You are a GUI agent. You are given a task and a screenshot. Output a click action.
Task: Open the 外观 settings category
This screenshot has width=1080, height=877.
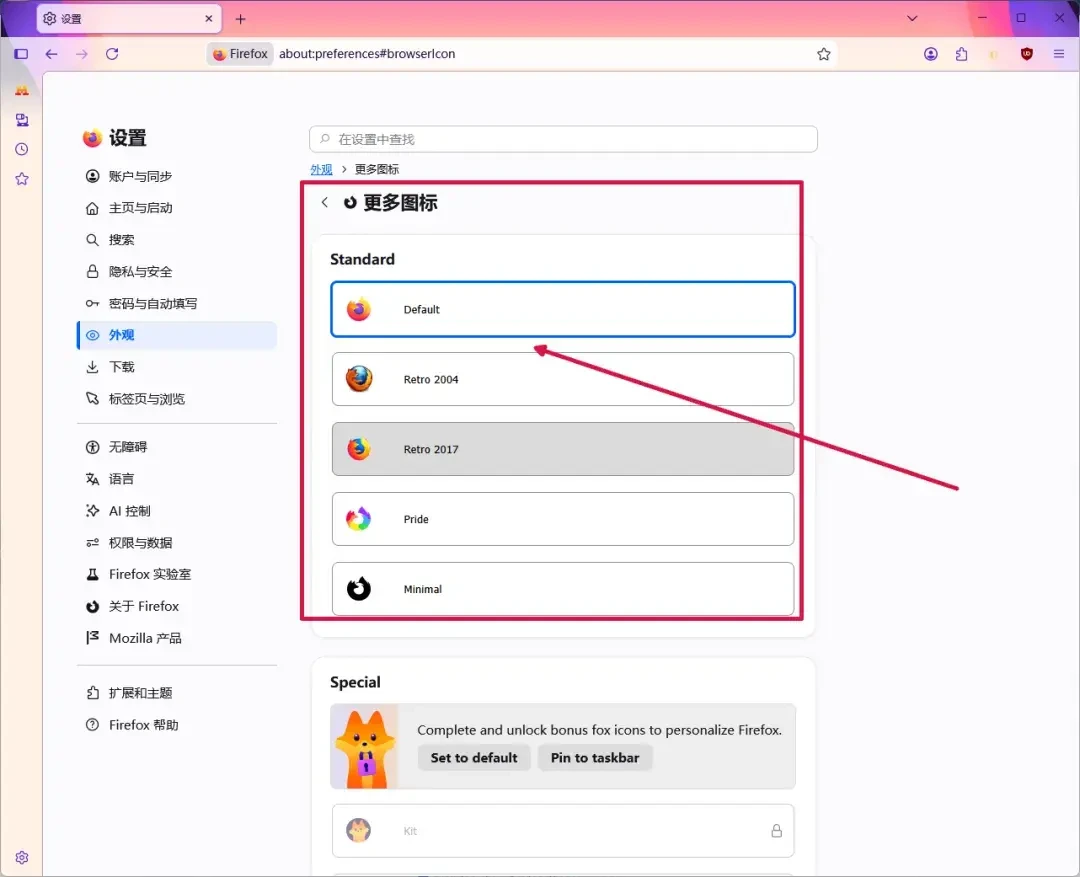pyautogui.click(x=177, y=336)
